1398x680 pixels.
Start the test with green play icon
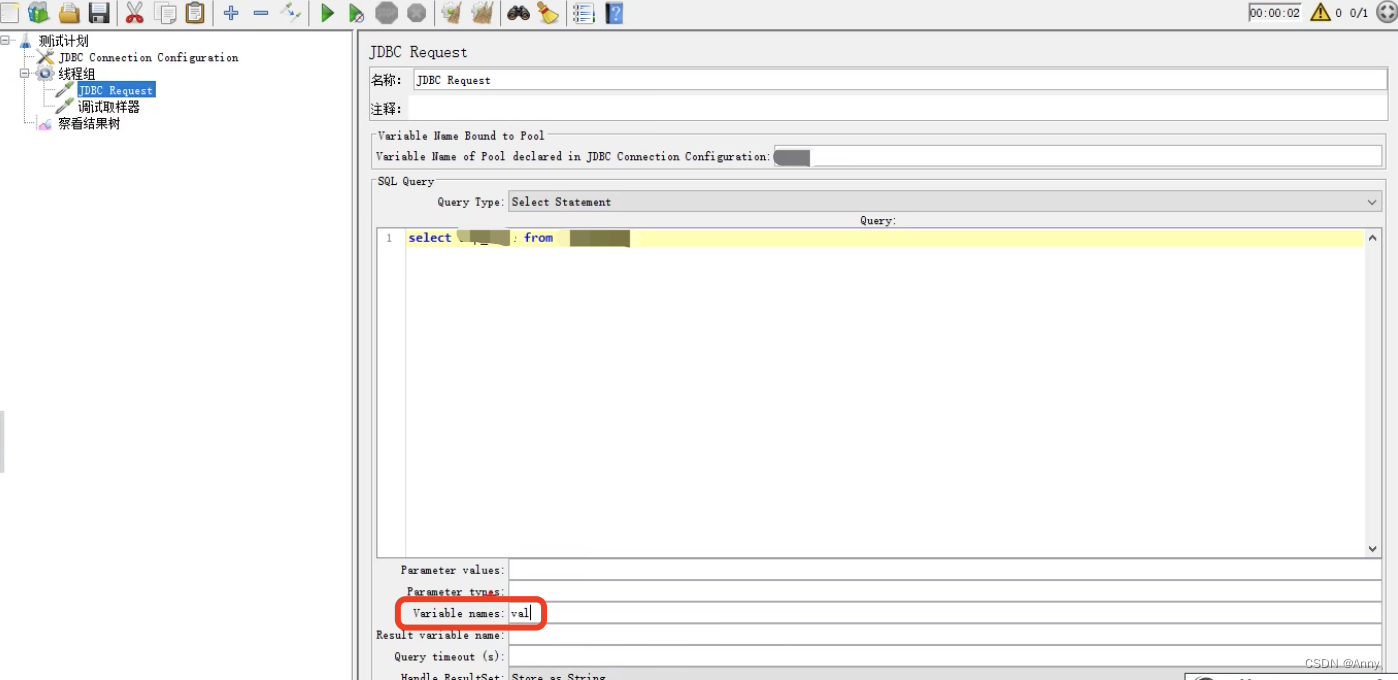point(327,13)
